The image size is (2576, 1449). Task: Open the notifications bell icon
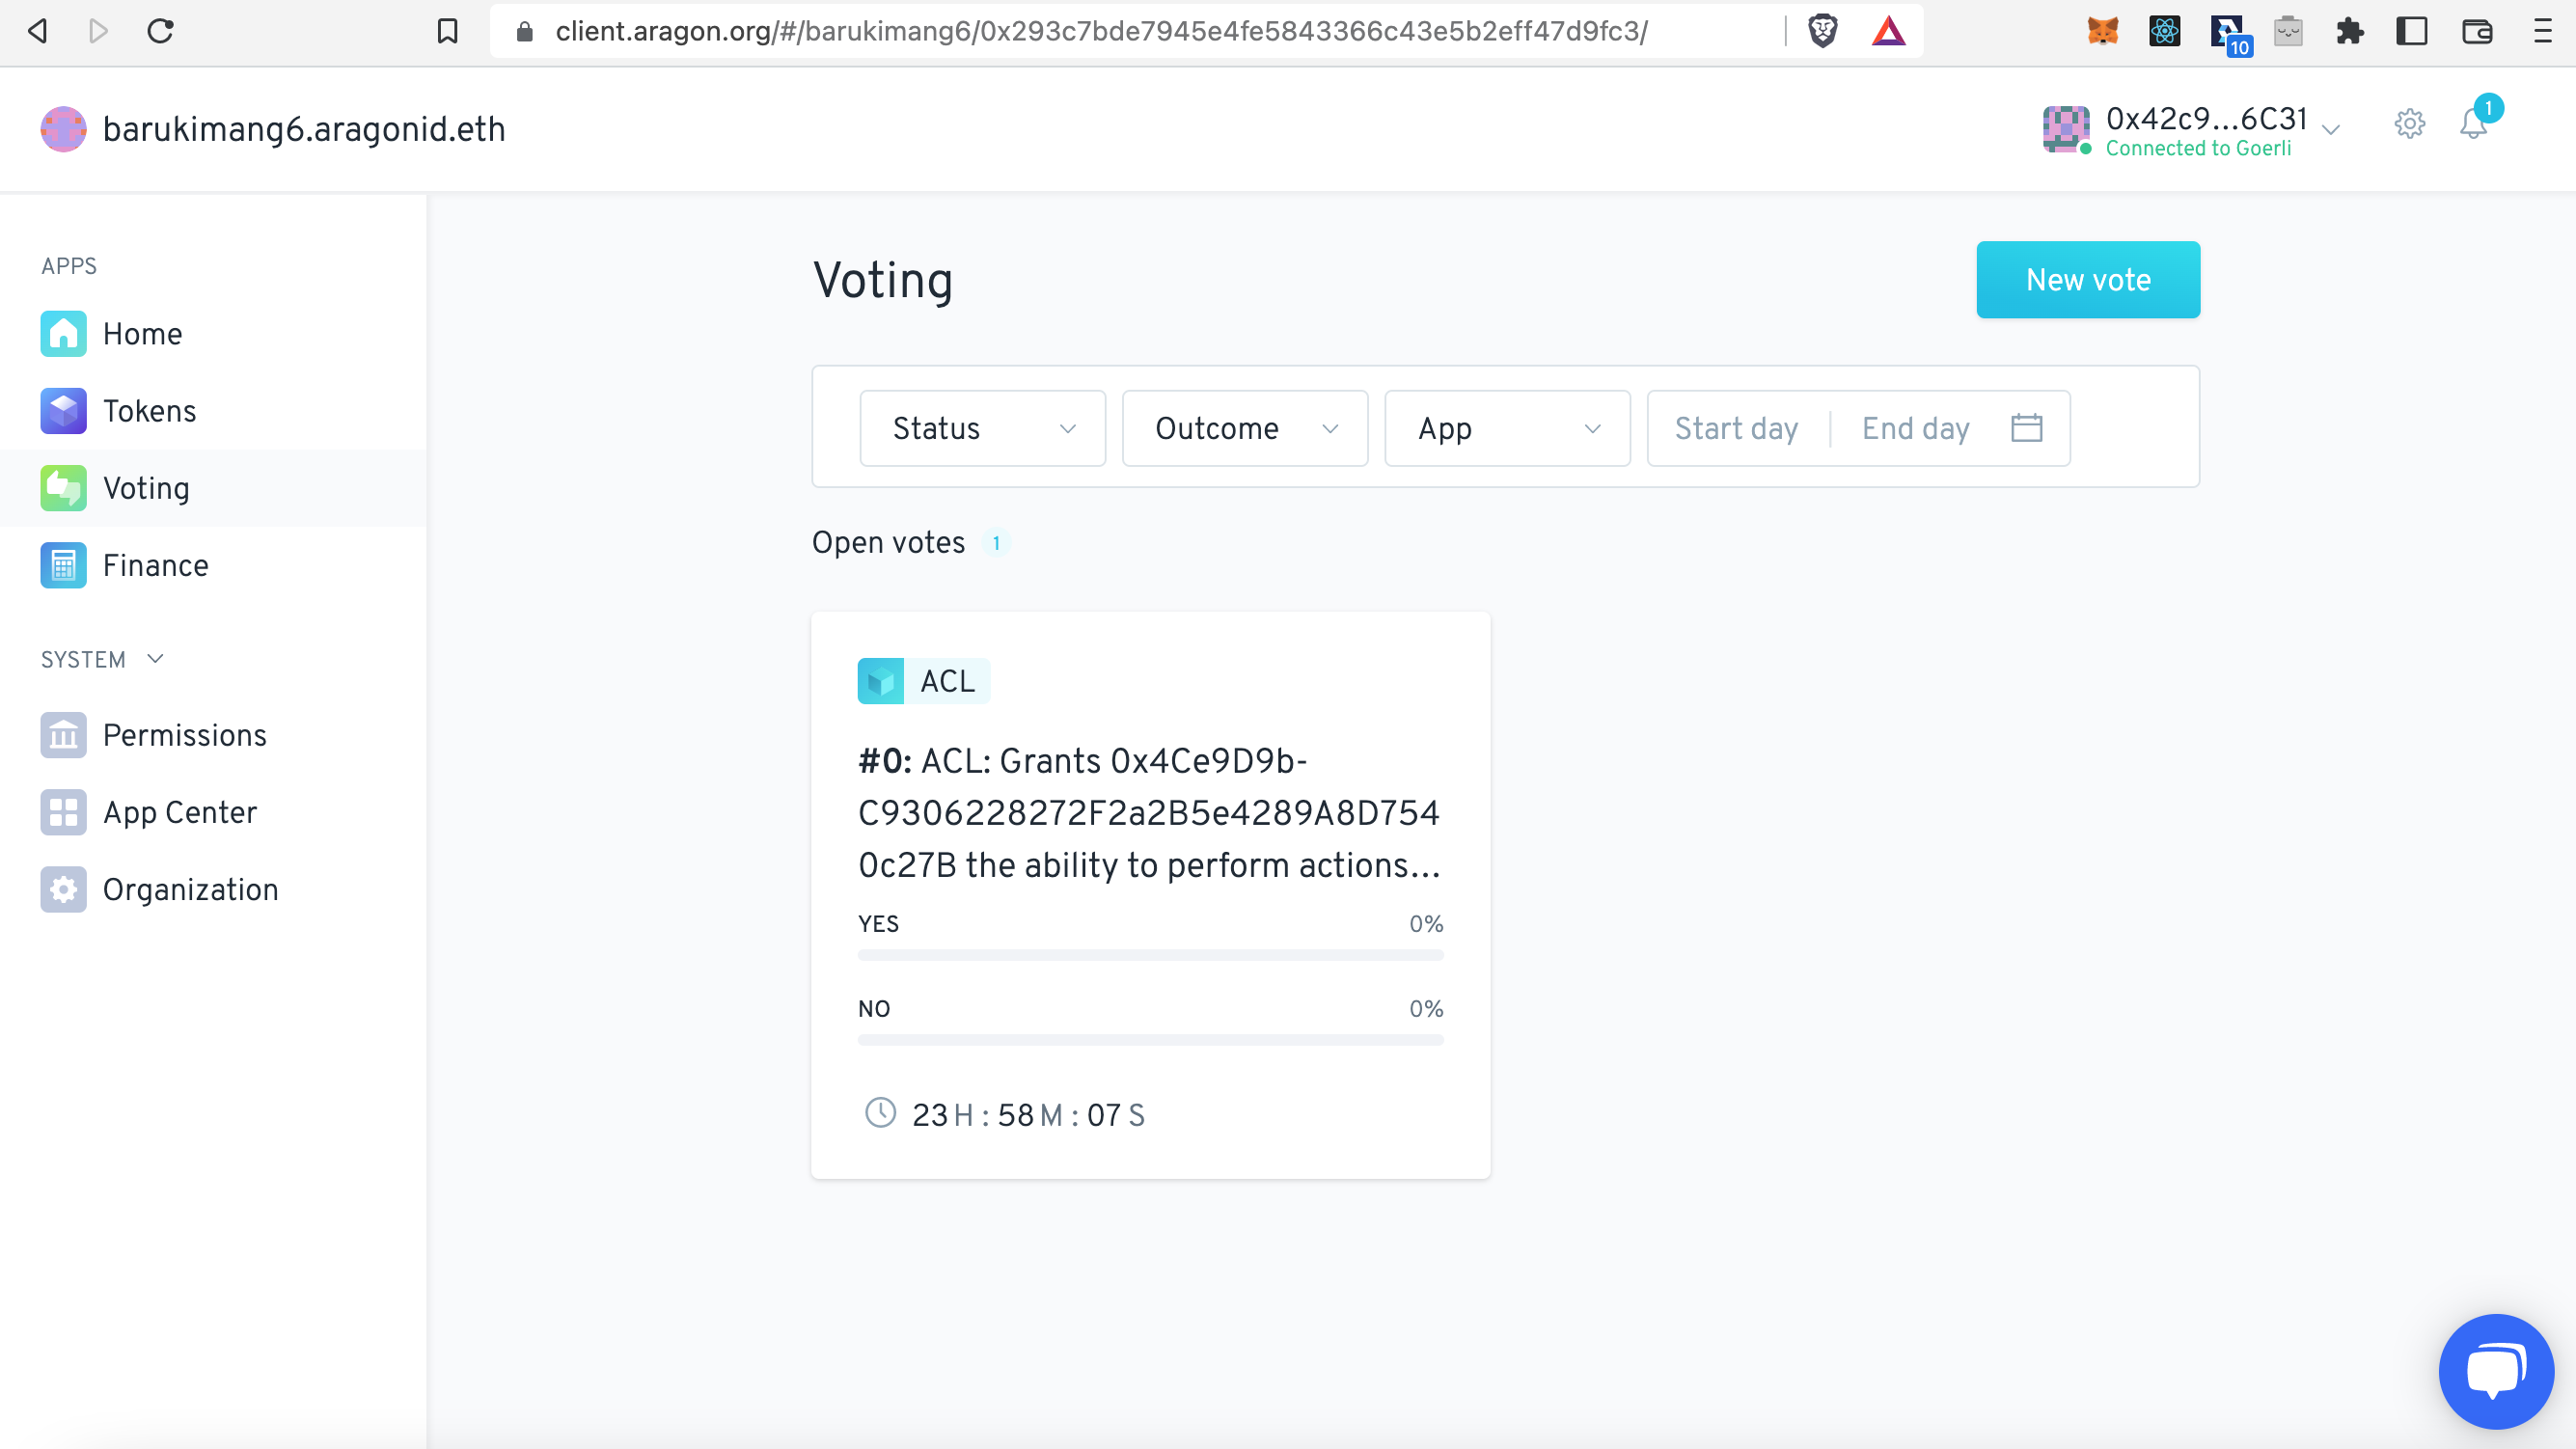point(2473,124)
